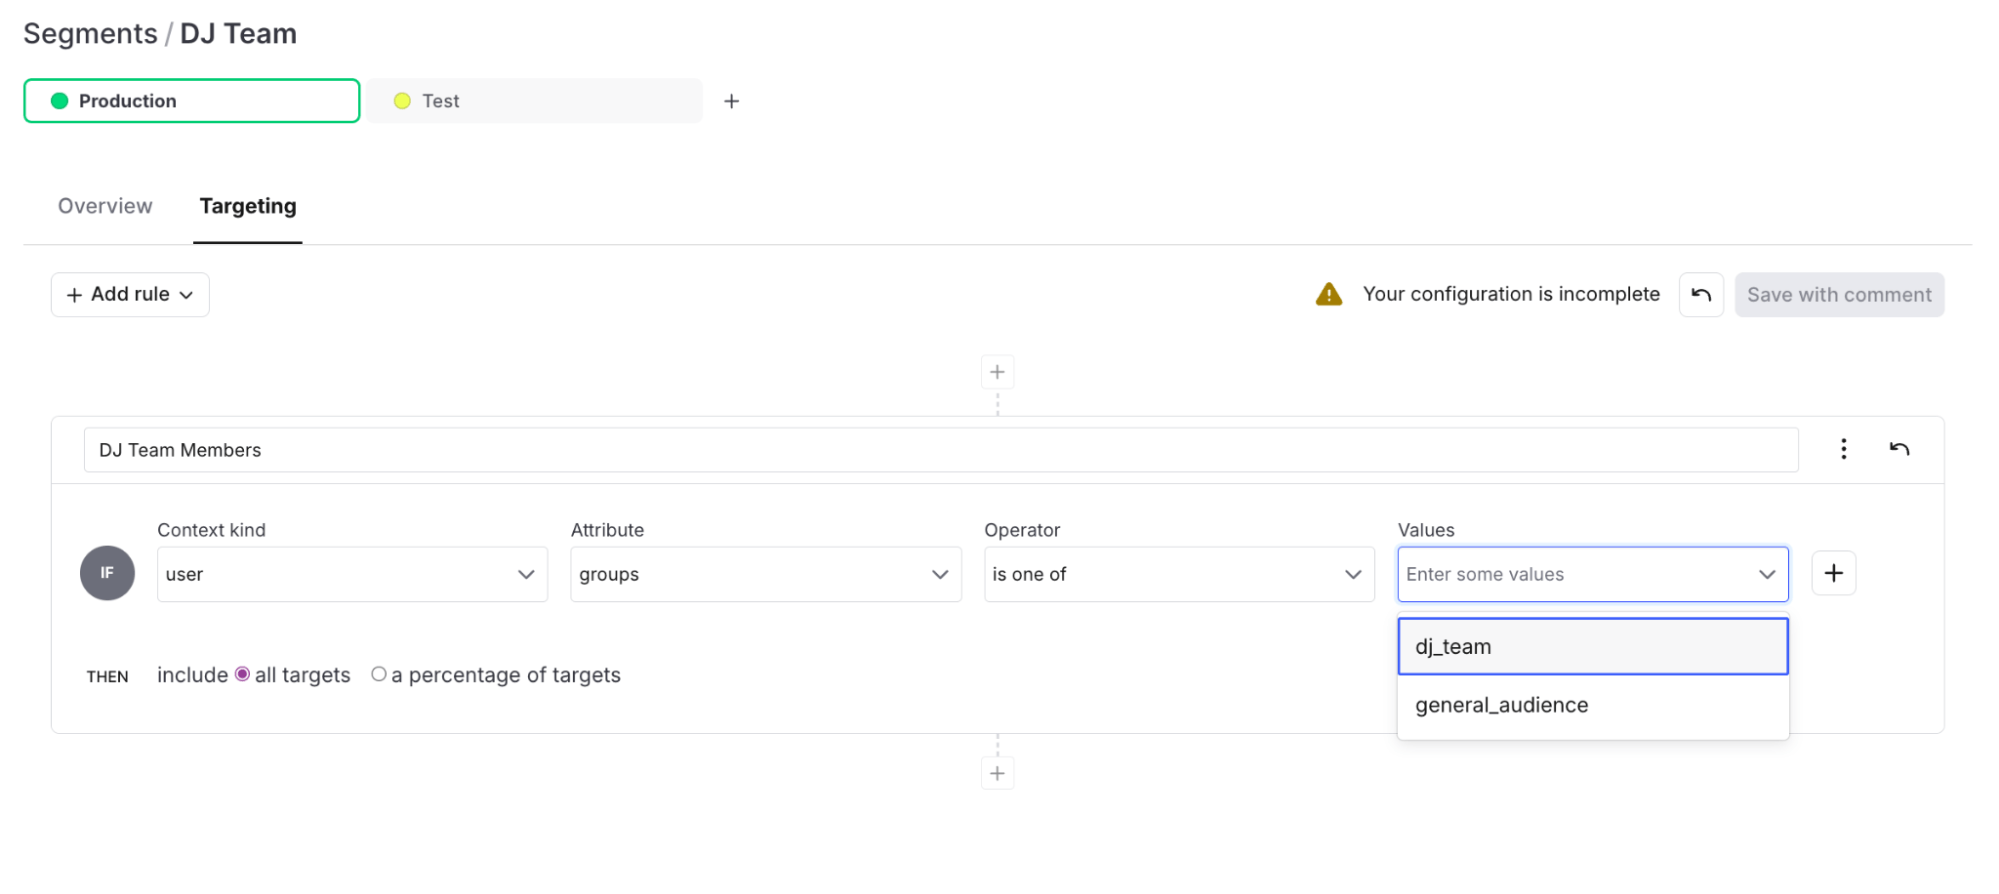Viewport: 1999px width, 894px height.
Task: Select the green Production environment indicator
Action: point(60,101)
